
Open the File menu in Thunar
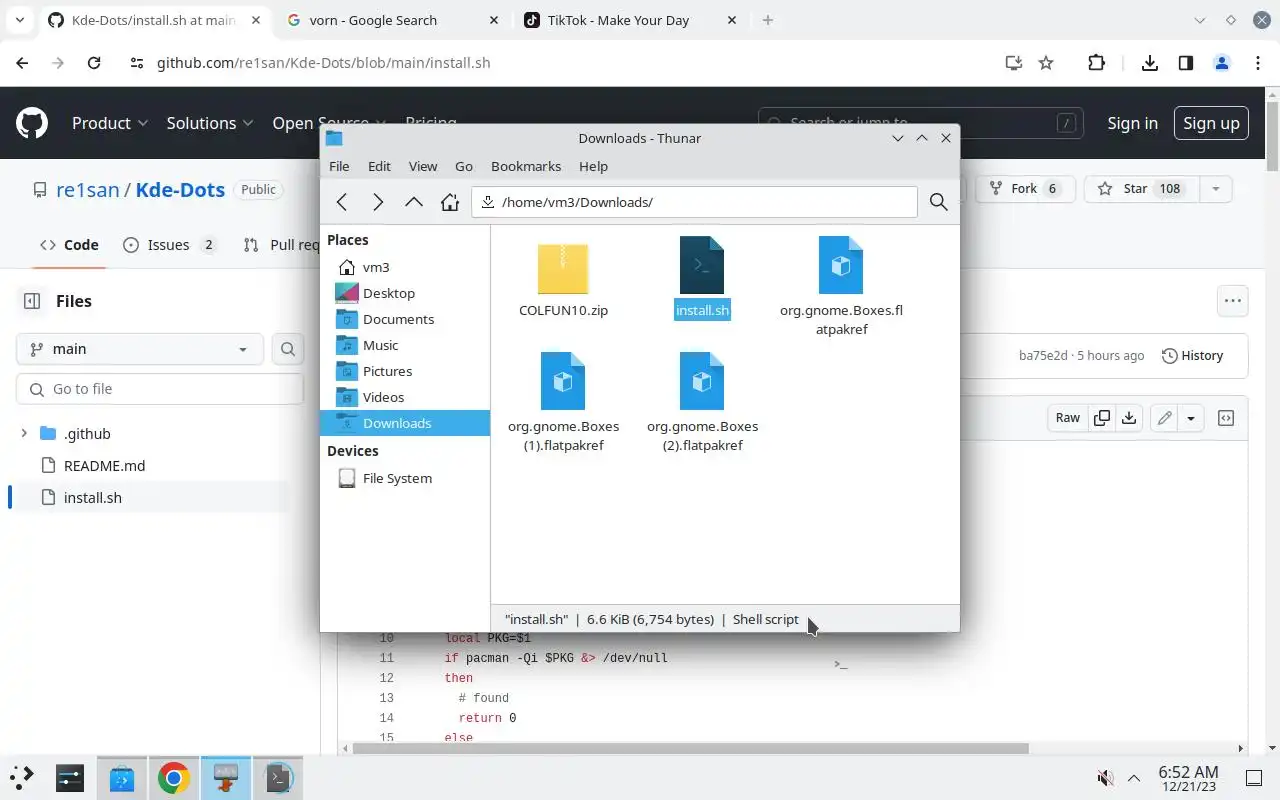(x=339, y=166)
